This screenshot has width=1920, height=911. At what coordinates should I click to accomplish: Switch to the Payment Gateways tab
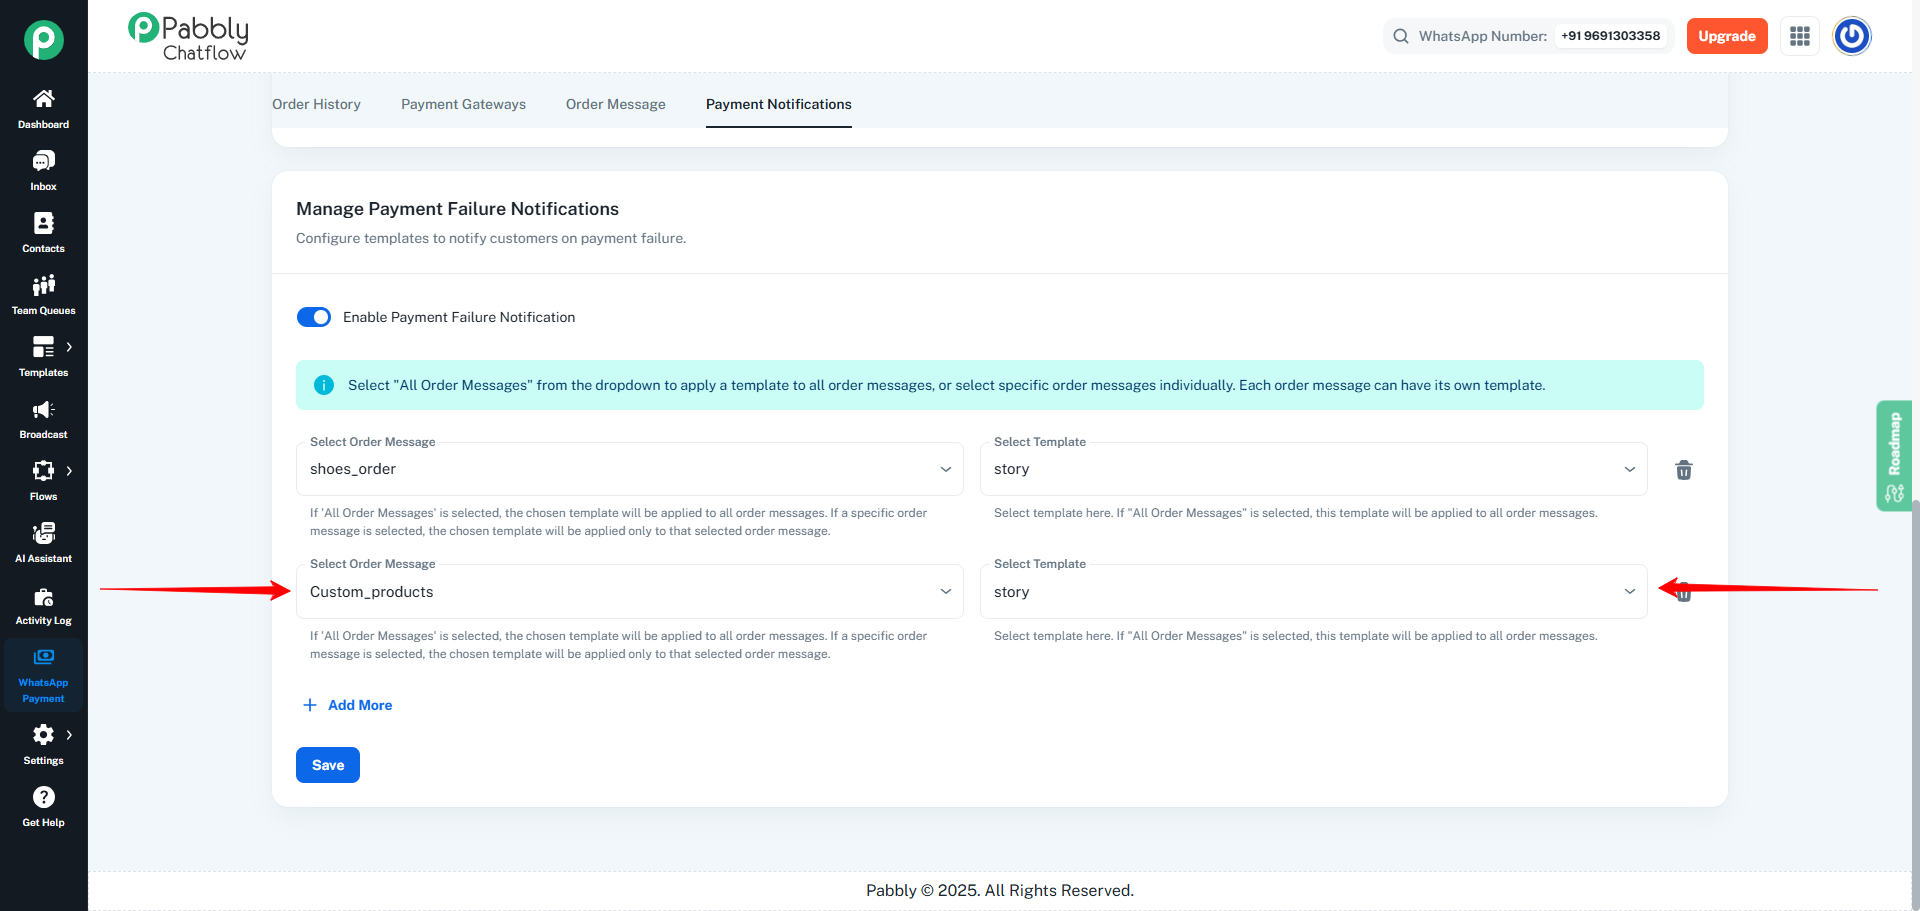pyautogui.click(x=463, y=104)
